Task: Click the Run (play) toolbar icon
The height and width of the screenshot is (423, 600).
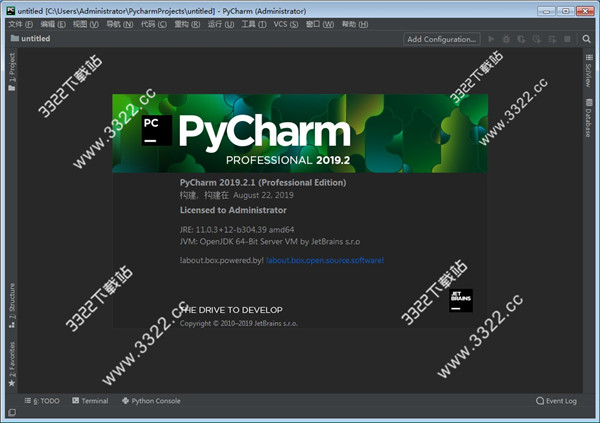Action: pyautogui.click(x=491, y=39)
